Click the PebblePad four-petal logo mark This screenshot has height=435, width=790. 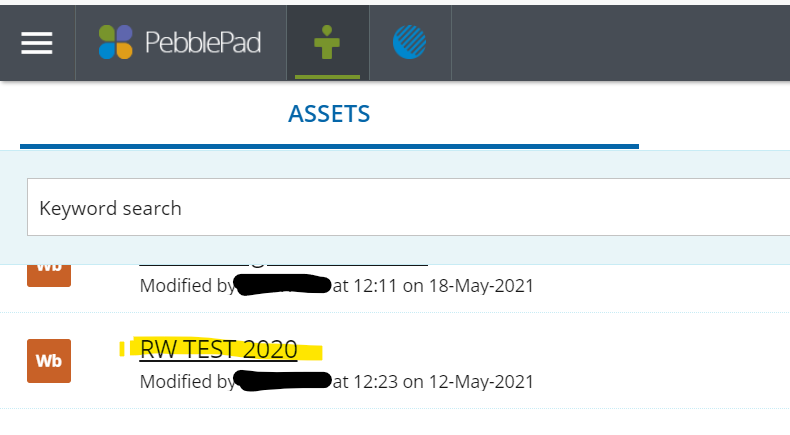116,42
